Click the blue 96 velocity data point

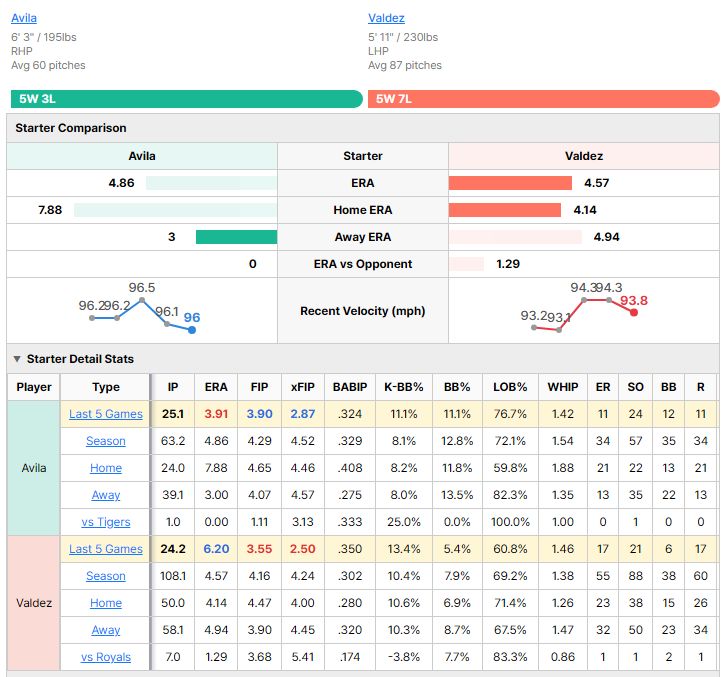(192, 330)
